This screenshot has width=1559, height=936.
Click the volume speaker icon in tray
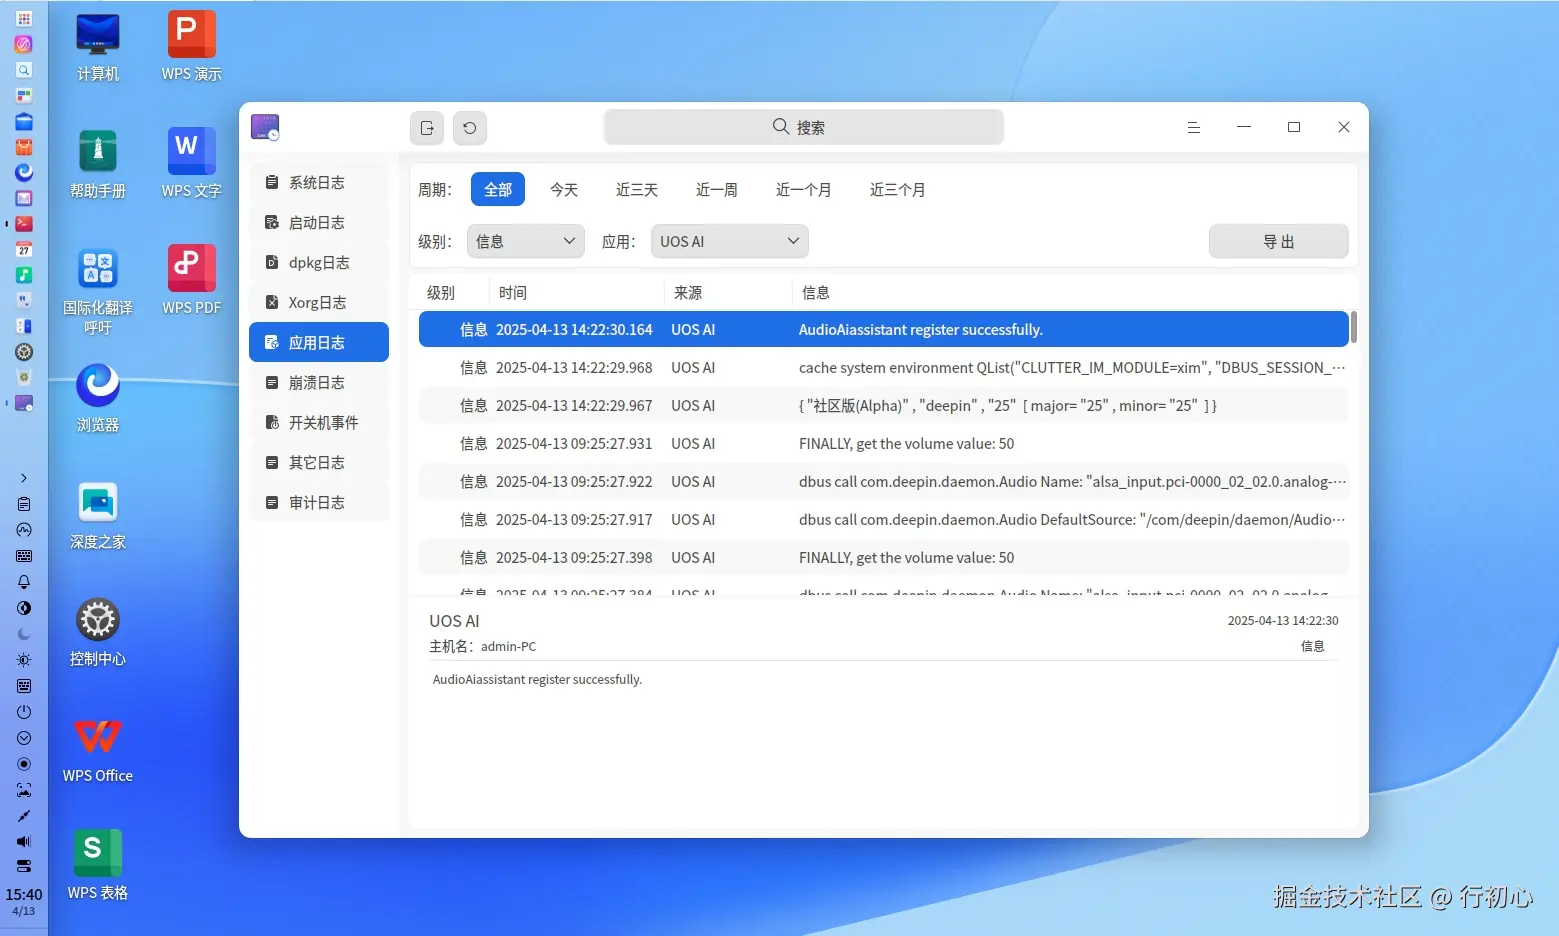24,842
